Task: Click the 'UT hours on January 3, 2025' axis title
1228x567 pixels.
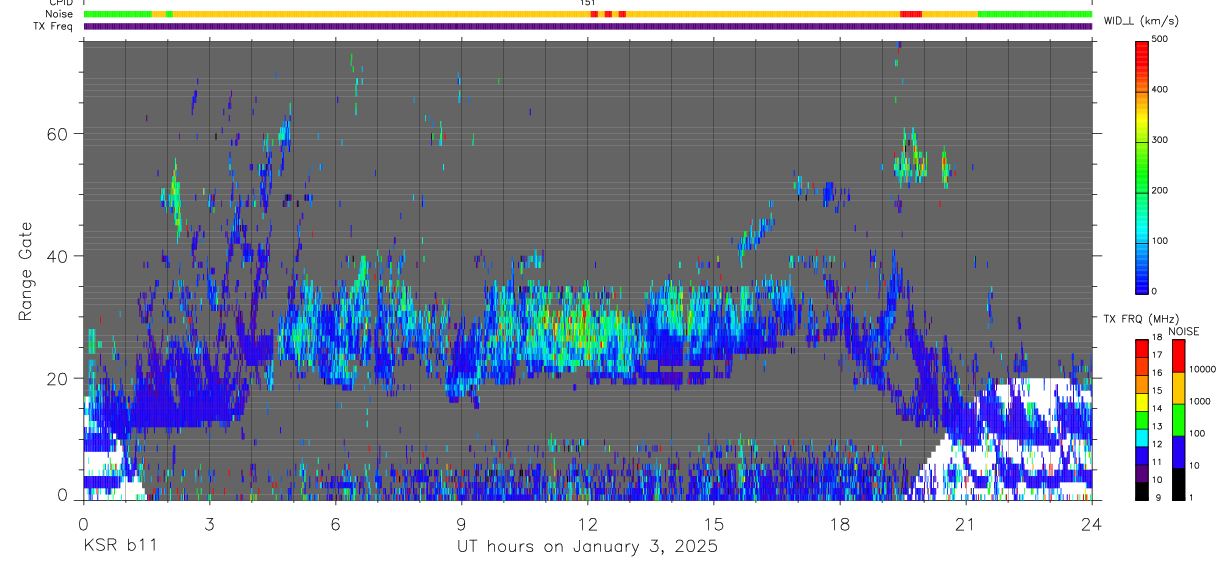Action: tap(587, 547)
